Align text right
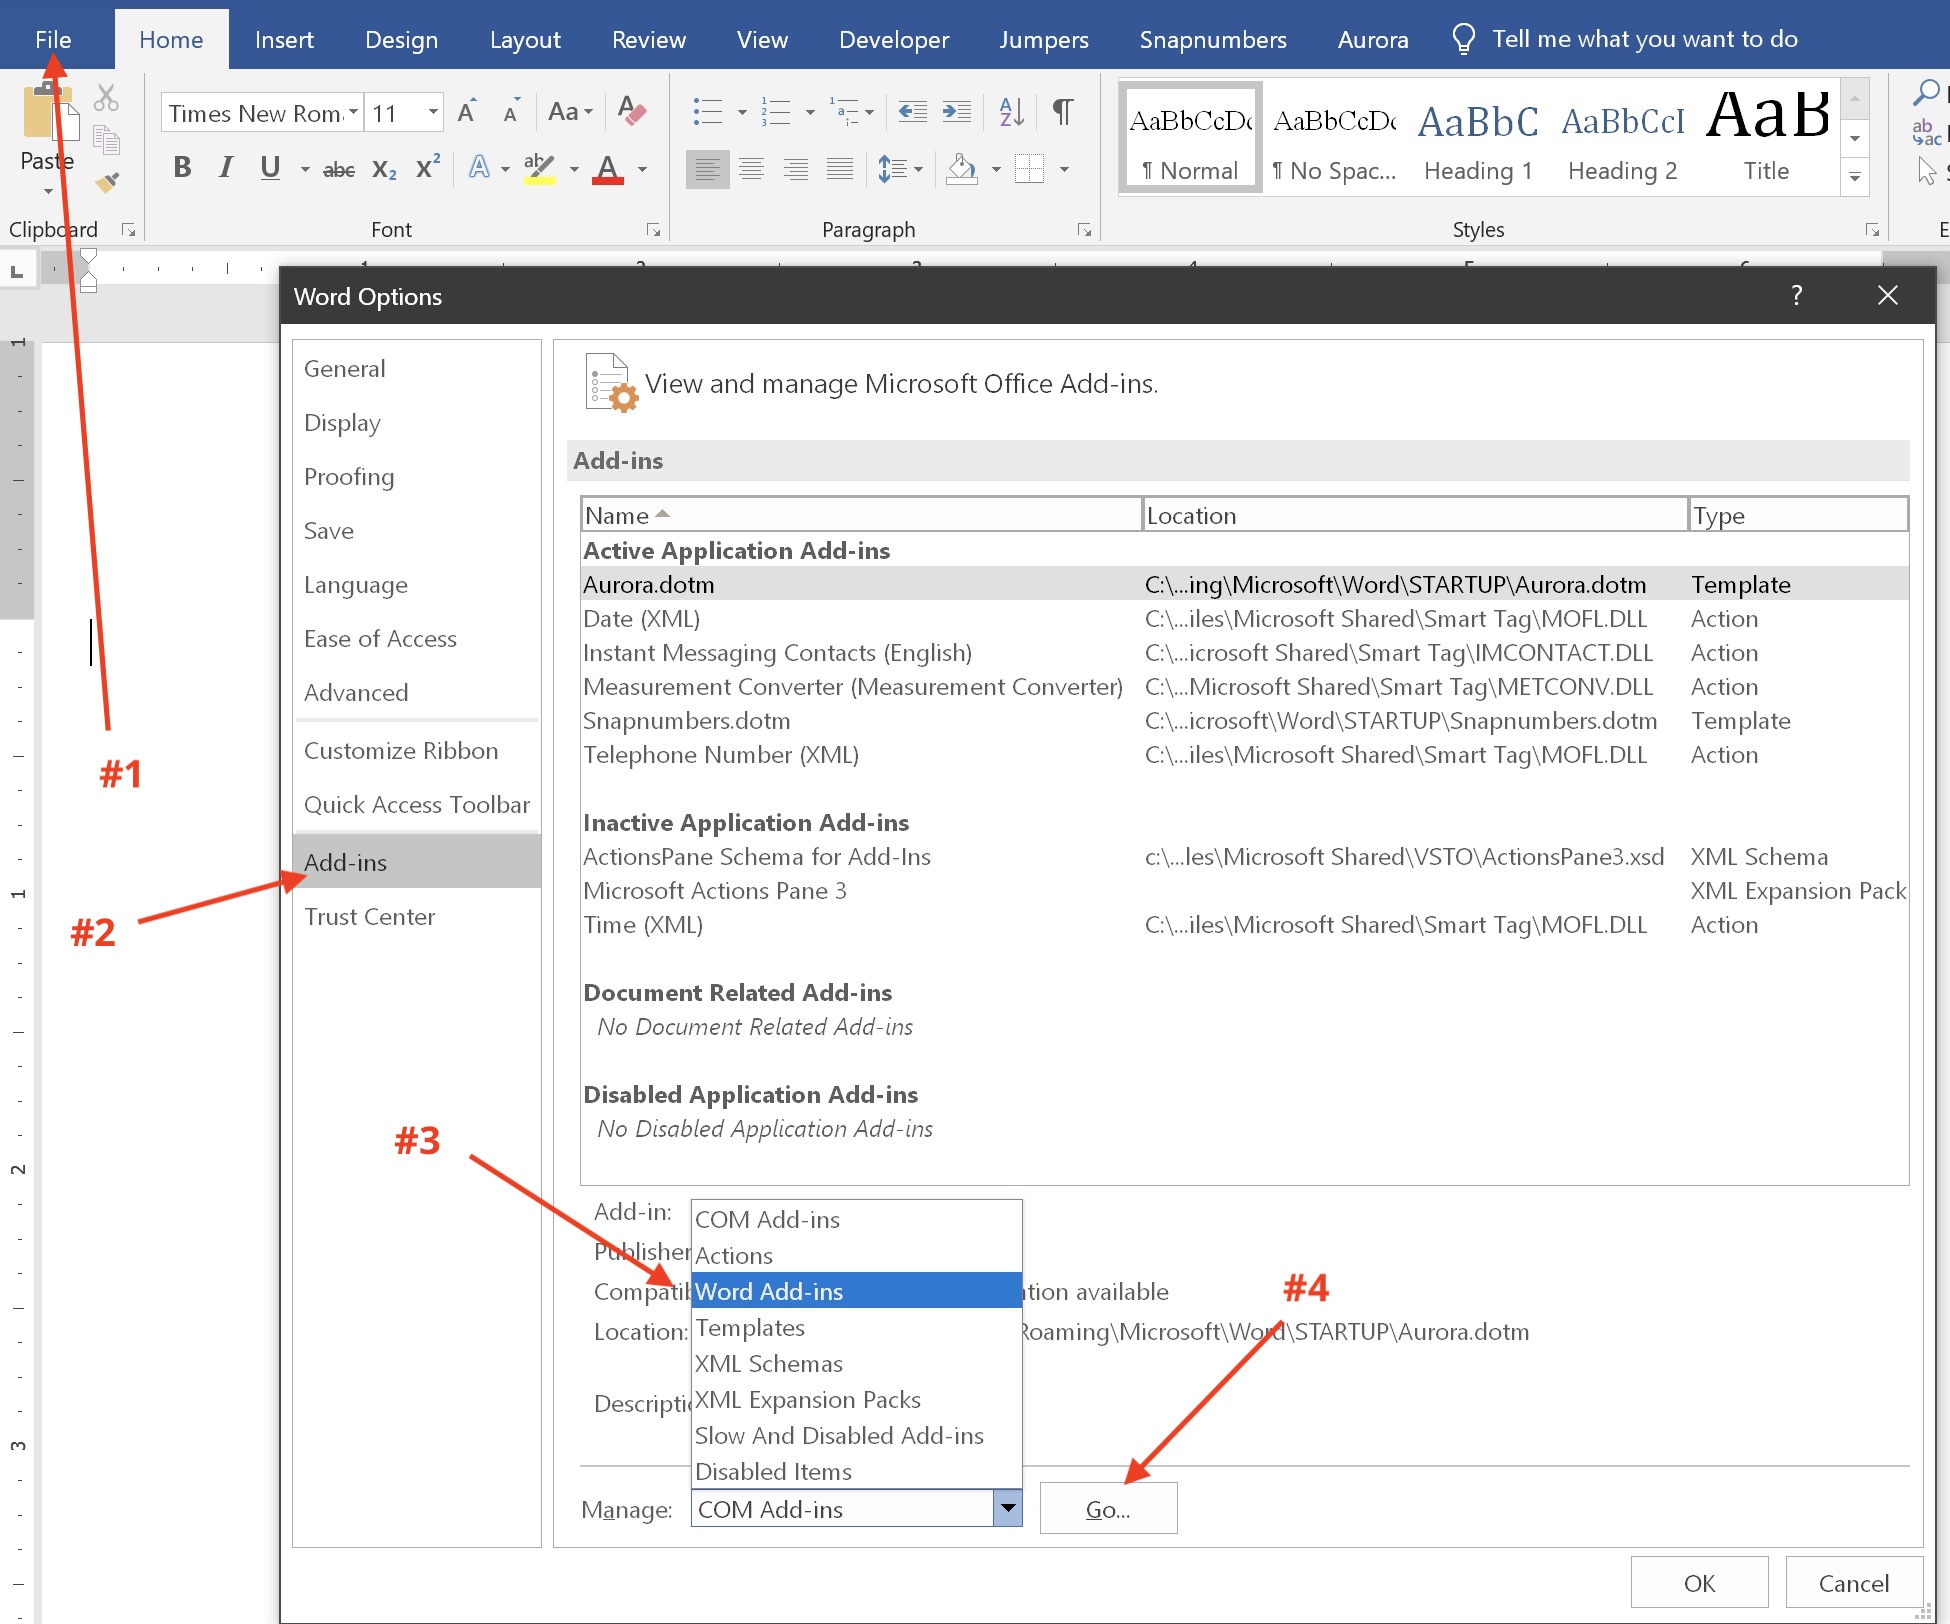Viewport: 1950px width, 1624px height. coord(796,169)
